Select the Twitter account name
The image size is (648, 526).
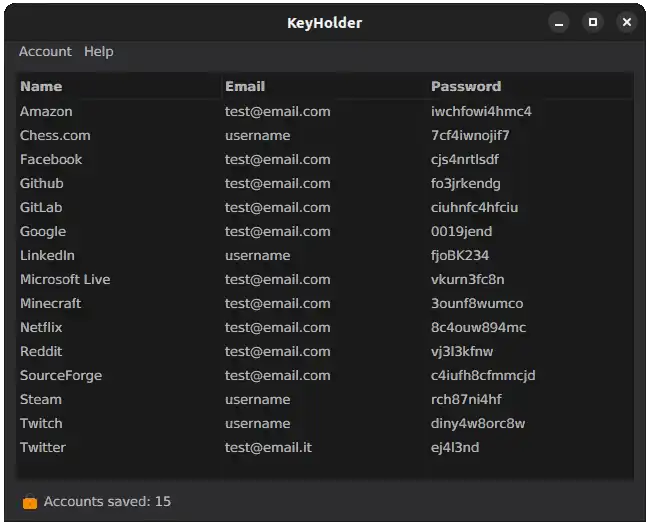pos(43,447)
